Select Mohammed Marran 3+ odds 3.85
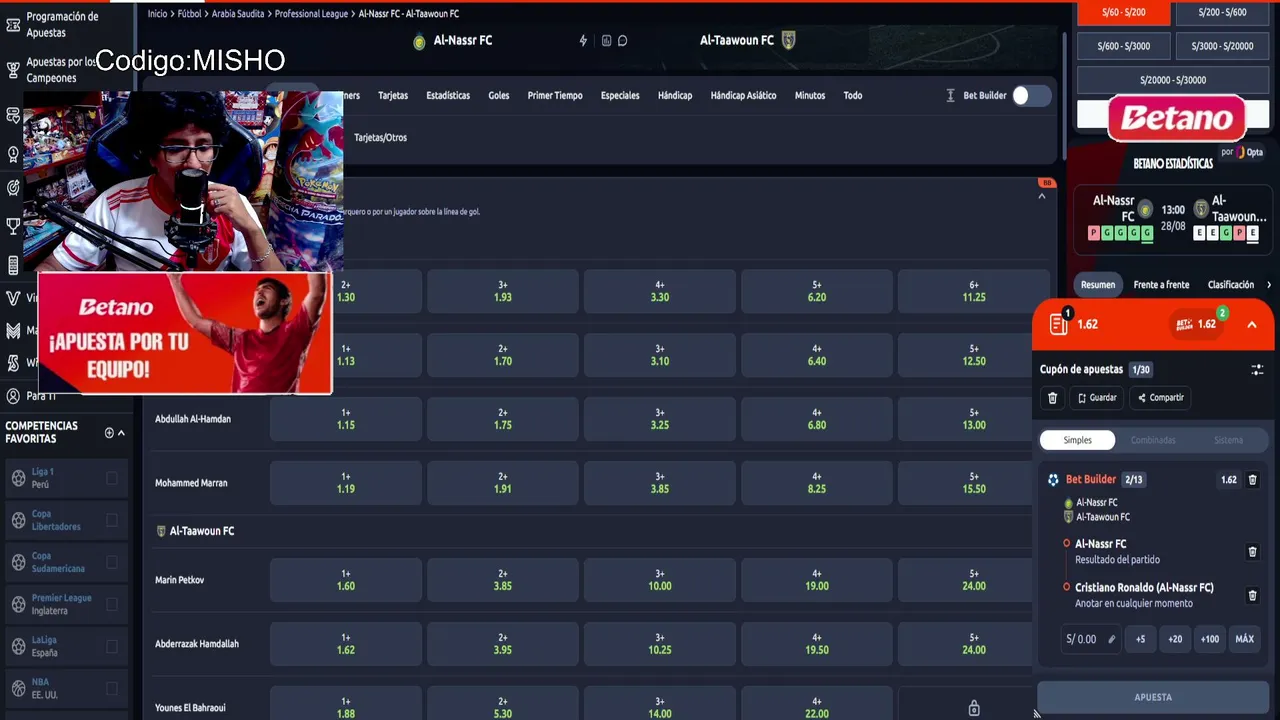This screenshot has width=1280, height=720. pyautogui.click(x=660, y=483)
